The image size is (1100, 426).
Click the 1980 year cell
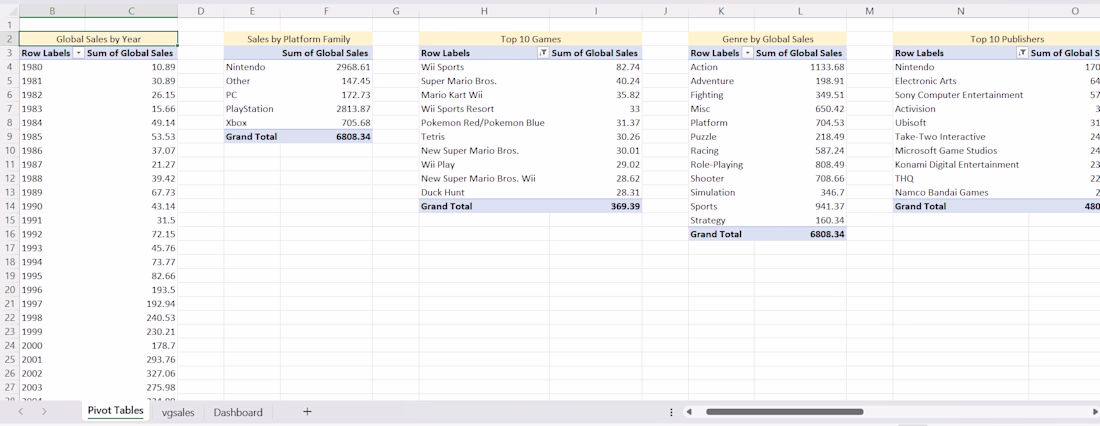click(52, 67)
